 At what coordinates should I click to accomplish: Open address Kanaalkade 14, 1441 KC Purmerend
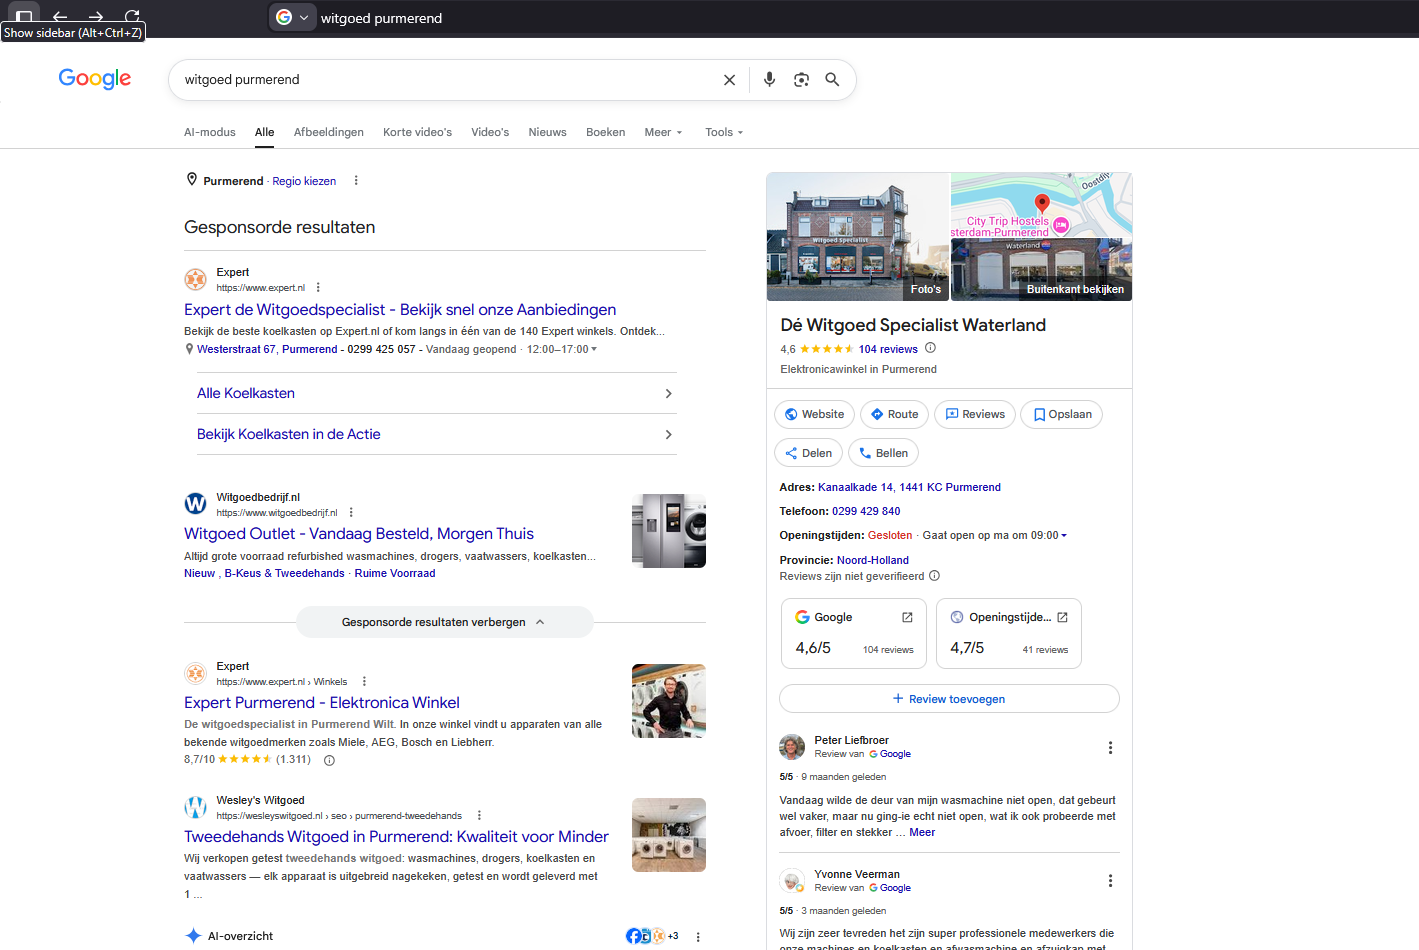[909, 488]
